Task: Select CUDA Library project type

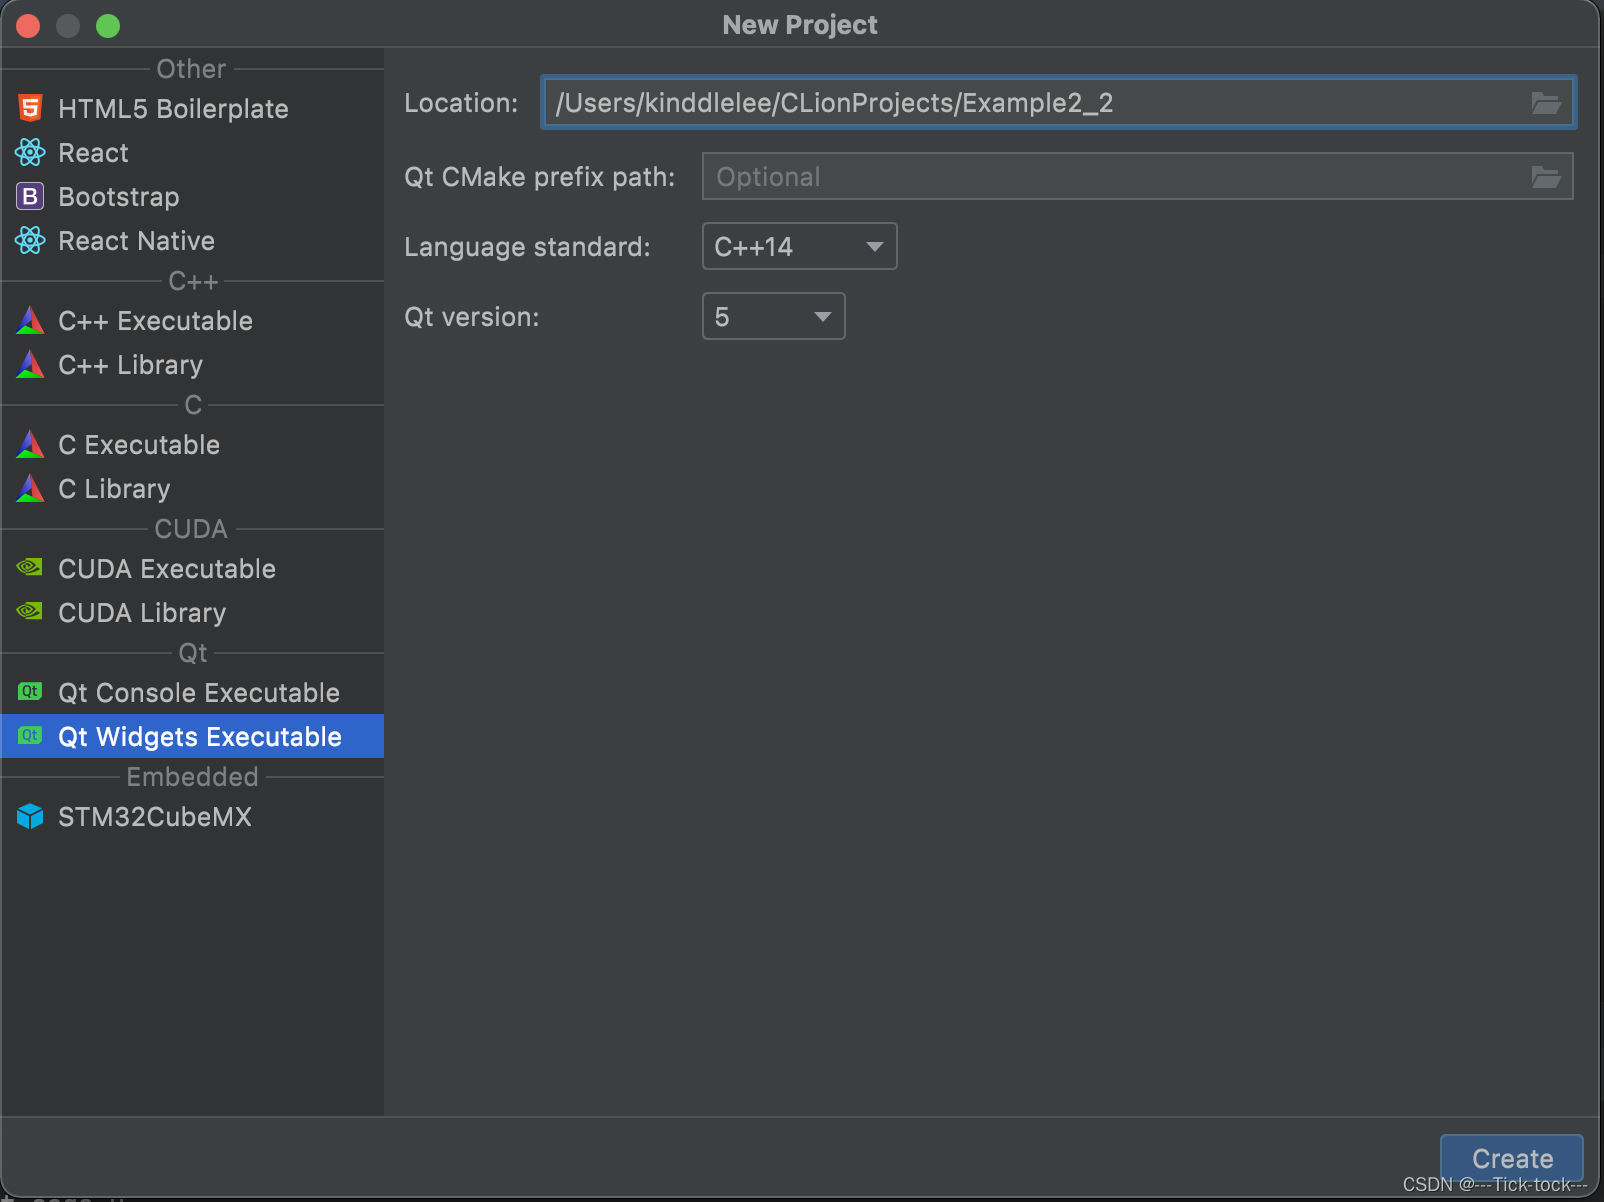Action: tap(192, 612)
